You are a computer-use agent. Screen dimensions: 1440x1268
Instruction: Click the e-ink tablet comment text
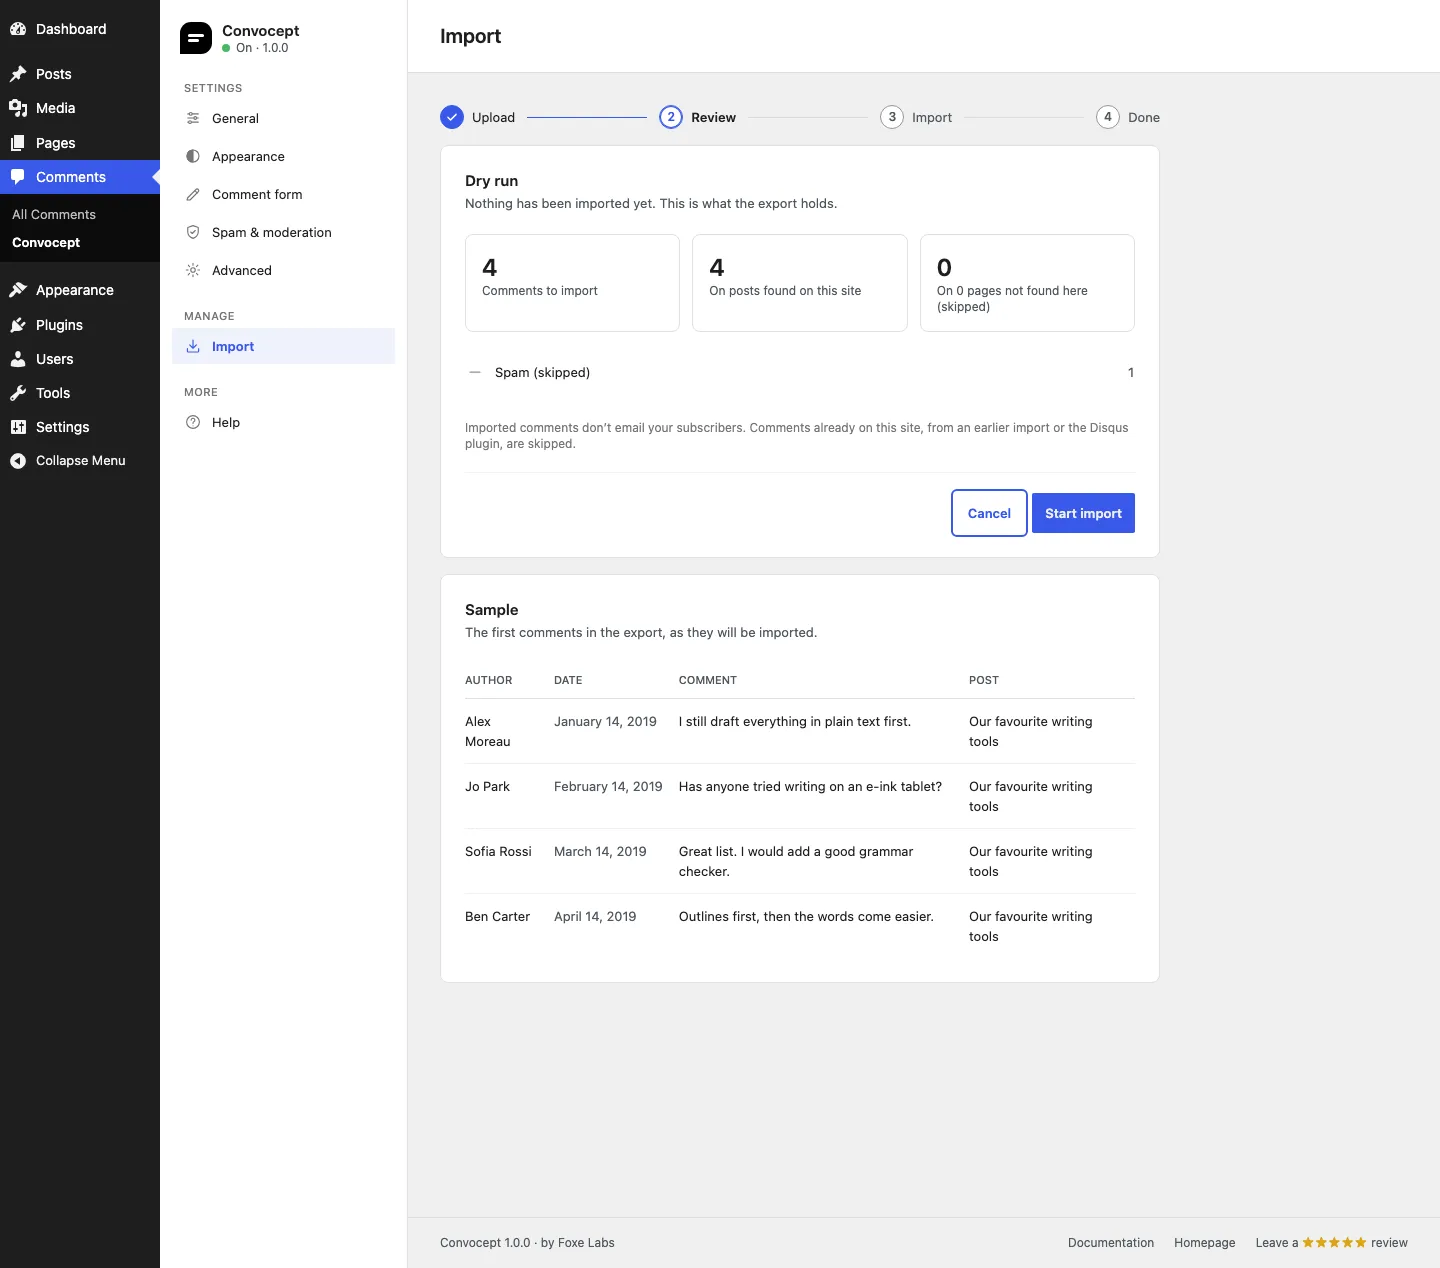pos(810,787)
